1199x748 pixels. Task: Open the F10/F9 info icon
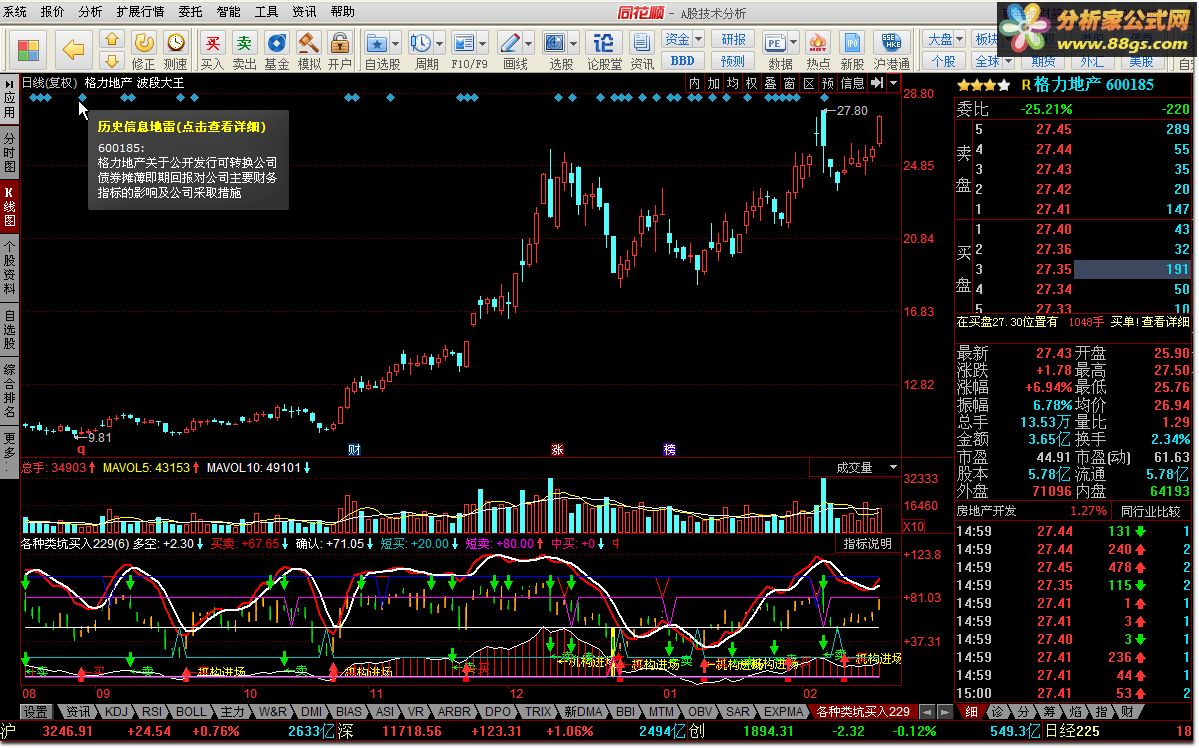click(463, 43)
